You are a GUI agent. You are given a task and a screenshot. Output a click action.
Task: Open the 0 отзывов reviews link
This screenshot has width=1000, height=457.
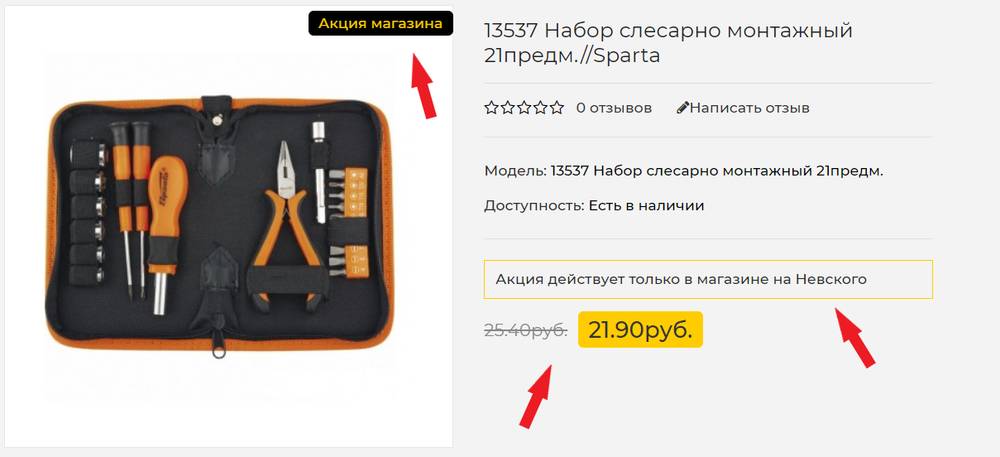614,108
